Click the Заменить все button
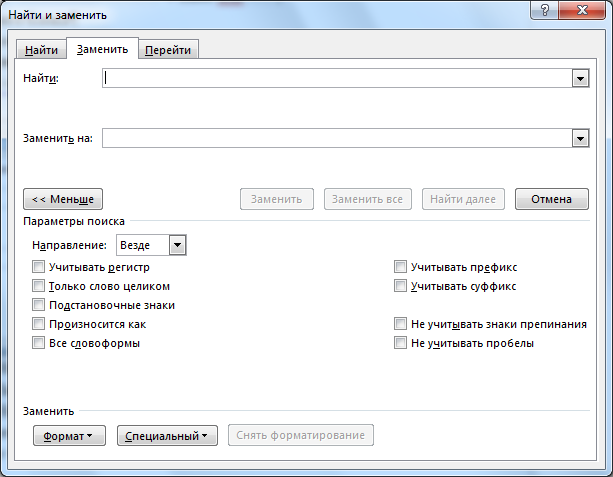This screenshot has height=477, width=613. click(x=367, y=199)
